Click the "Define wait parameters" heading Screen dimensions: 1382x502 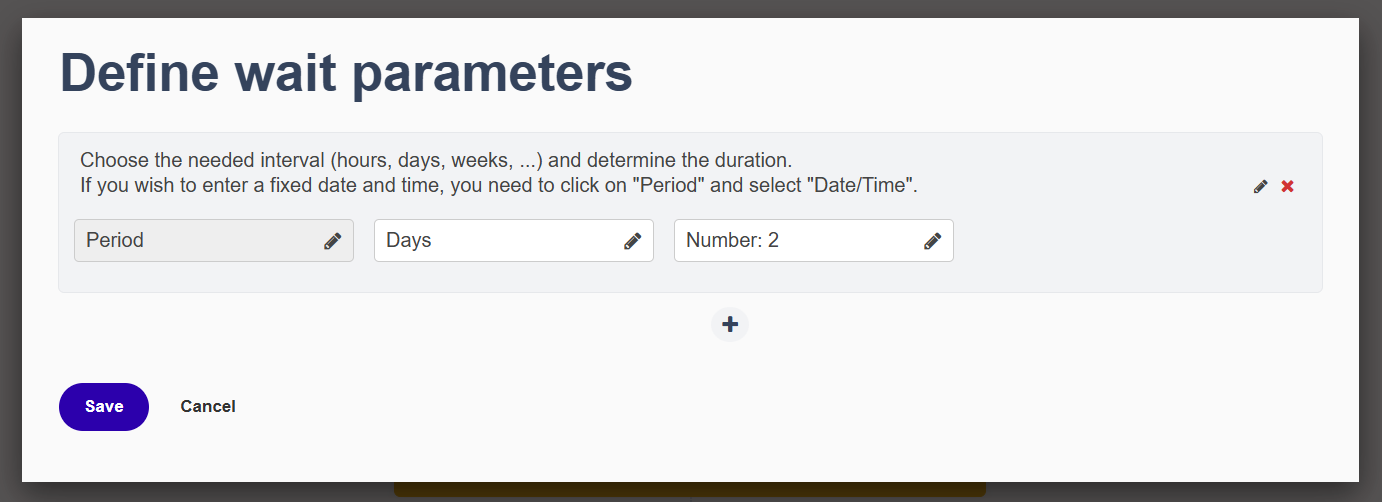click(x=346, y=73)
